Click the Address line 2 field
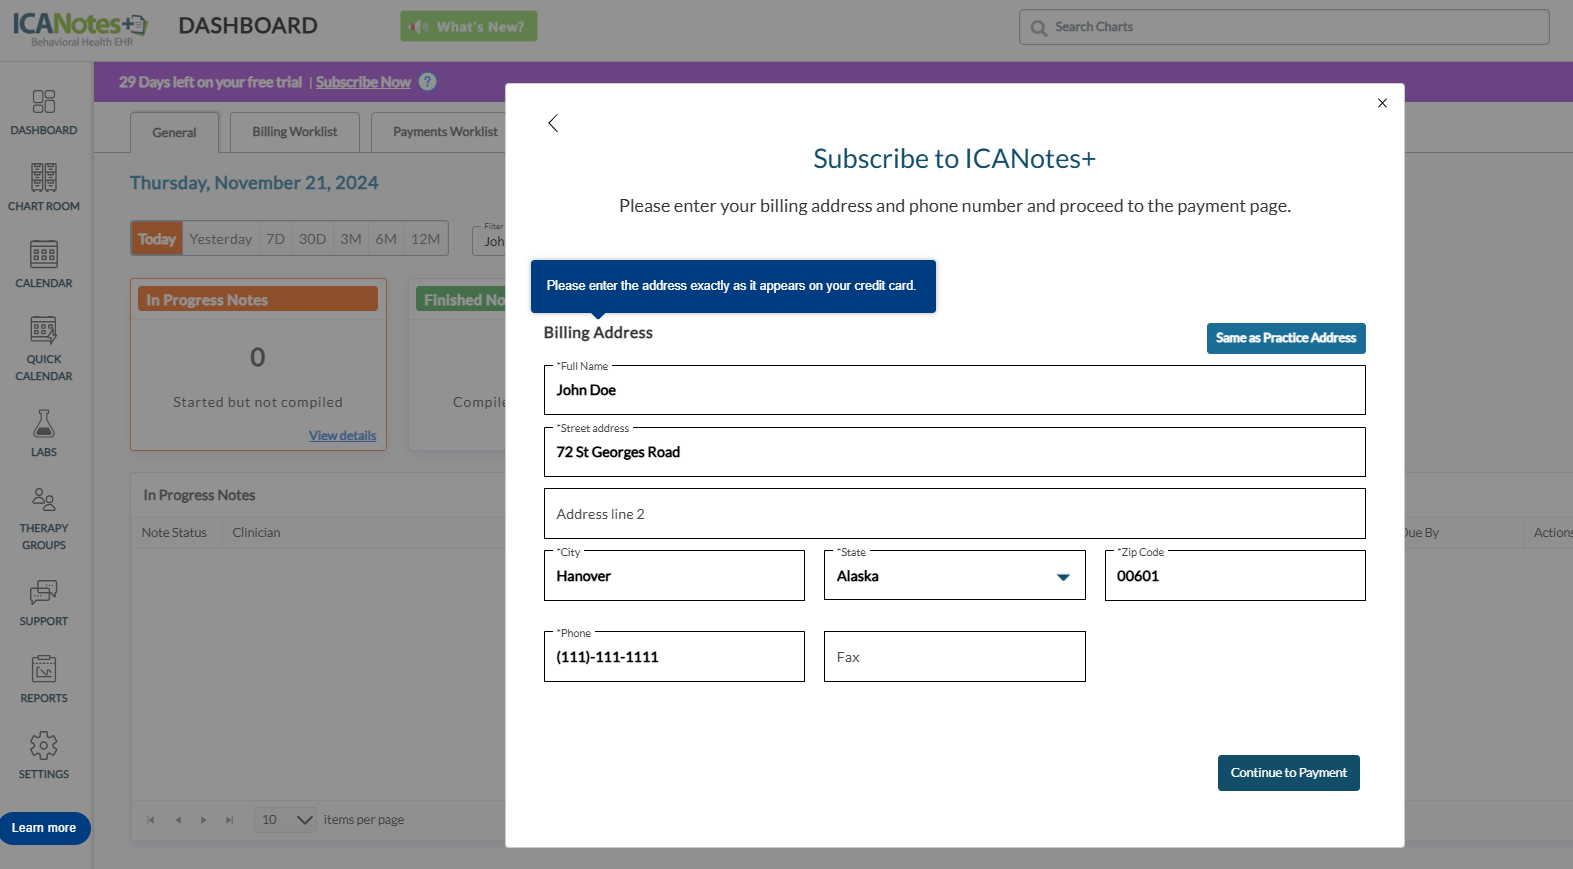Image resolution: width=1573 pixels, height=869 pixels. pyautogui.click(x=954, y=514)
